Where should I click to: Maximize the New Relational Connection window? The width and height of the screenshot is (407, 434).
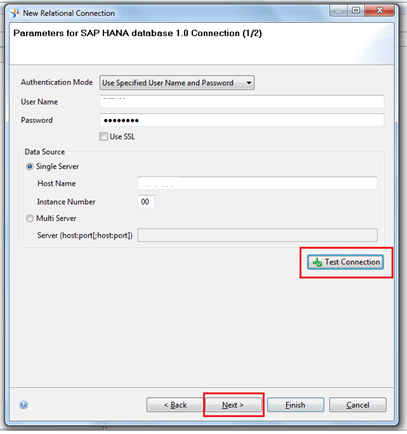click(x=356, y=11)
